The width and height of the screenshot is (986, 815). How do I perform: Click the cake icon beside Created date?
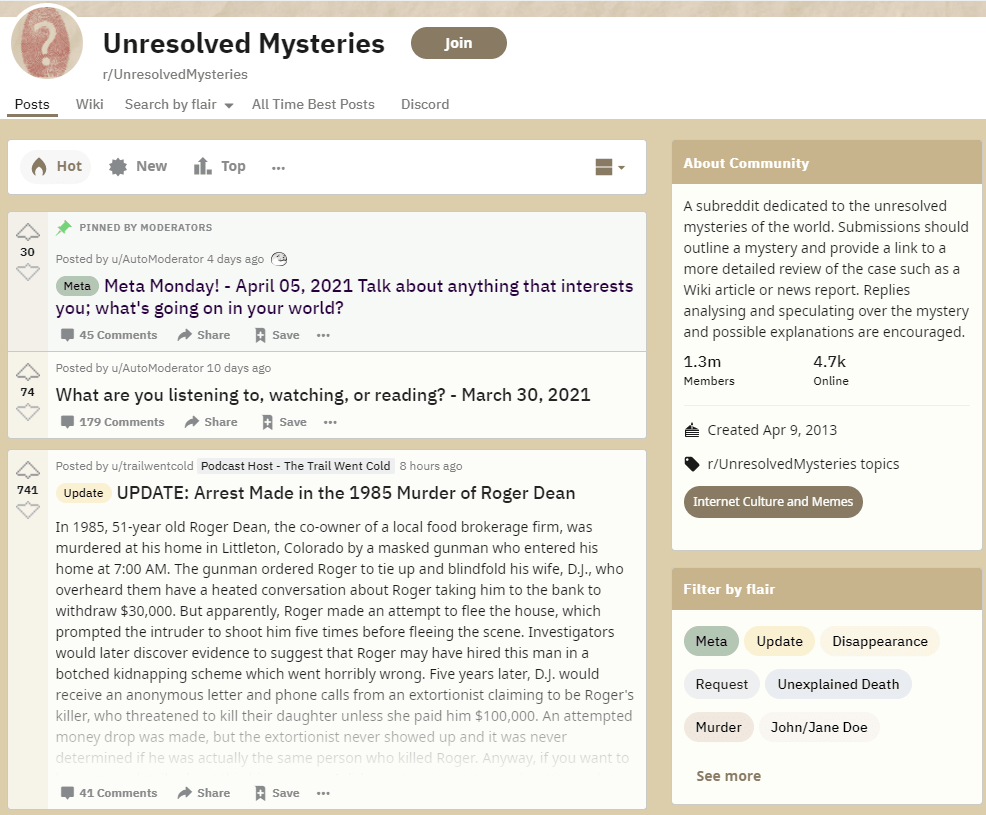[692, 430]
